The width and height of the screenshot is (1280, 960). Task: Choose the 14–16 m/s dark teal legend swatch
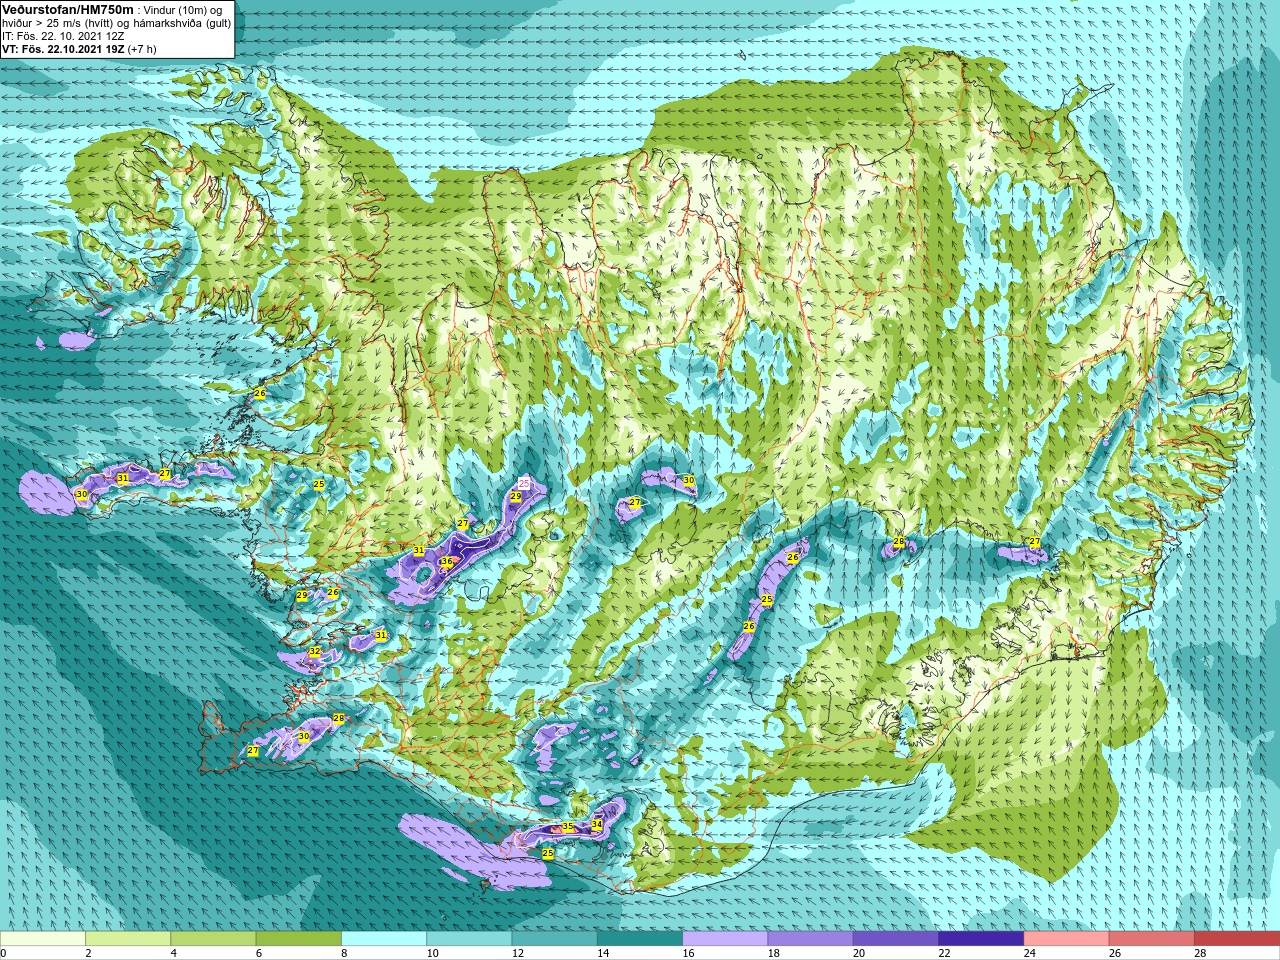(x=640, y=939)
